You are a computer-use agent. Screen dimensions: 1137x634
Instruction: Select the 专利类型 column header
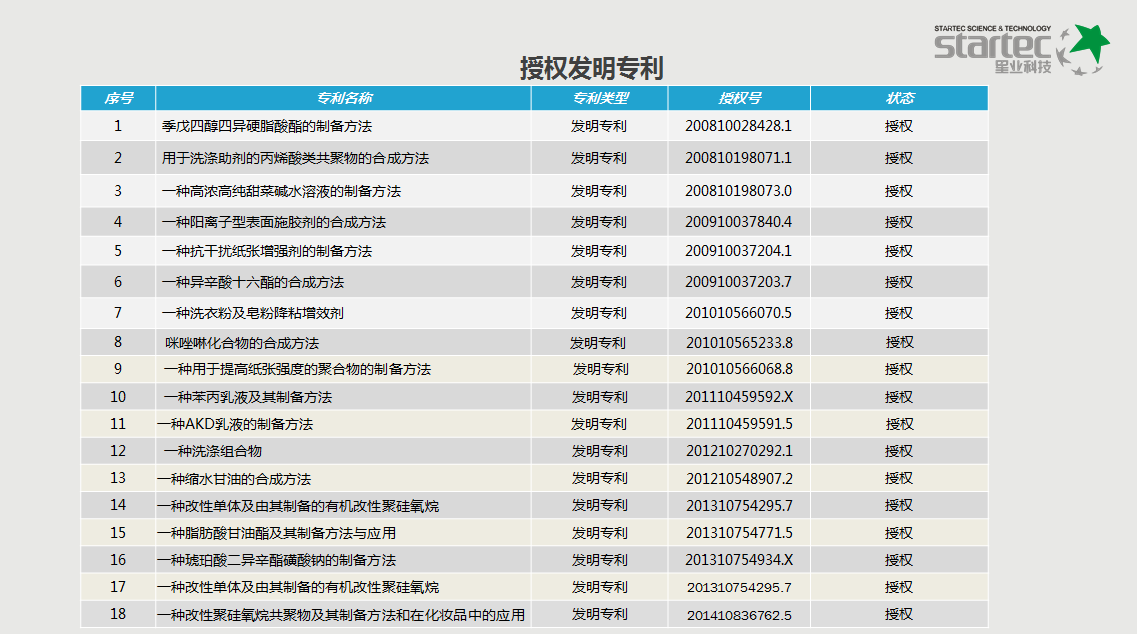click(600, 98)
